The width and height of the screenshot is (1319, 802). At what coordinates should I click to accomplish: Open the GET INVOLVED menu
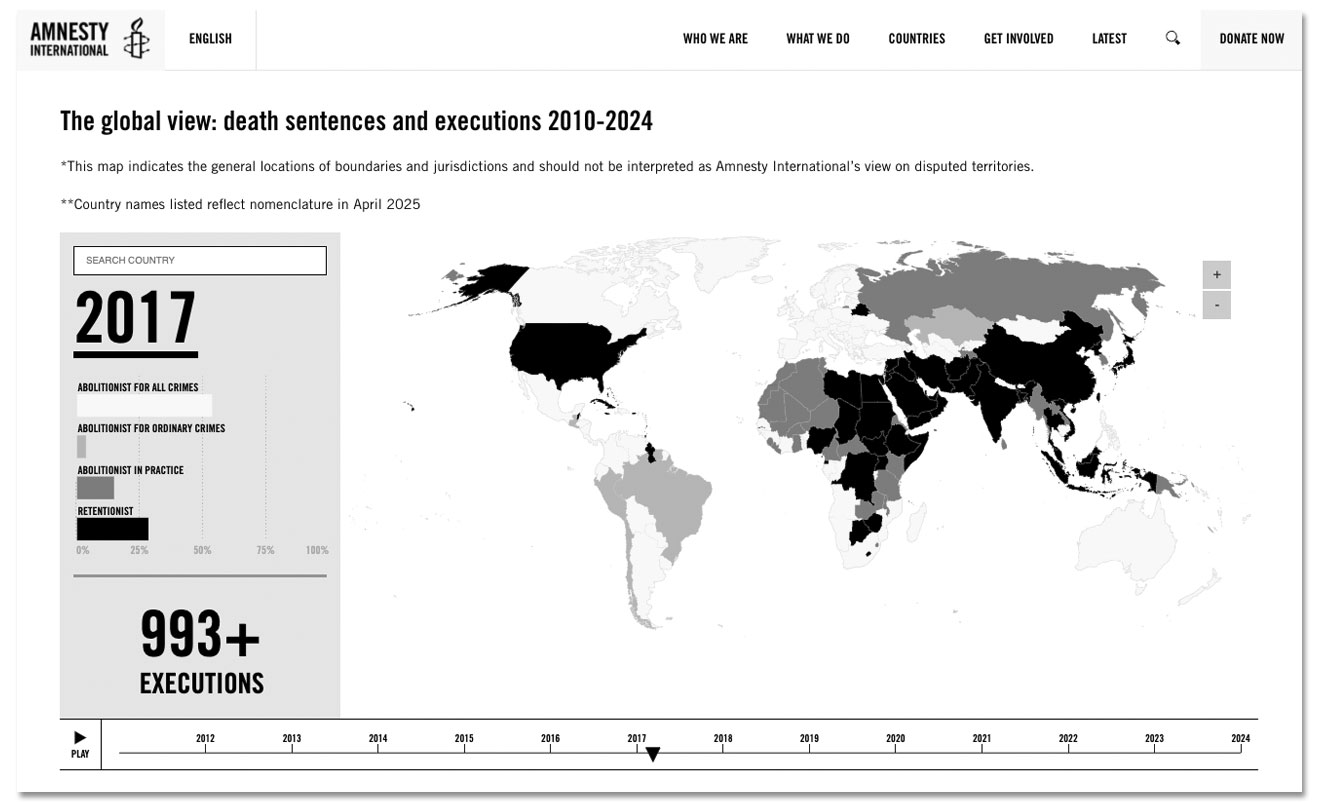click(x=1018, y=39)
